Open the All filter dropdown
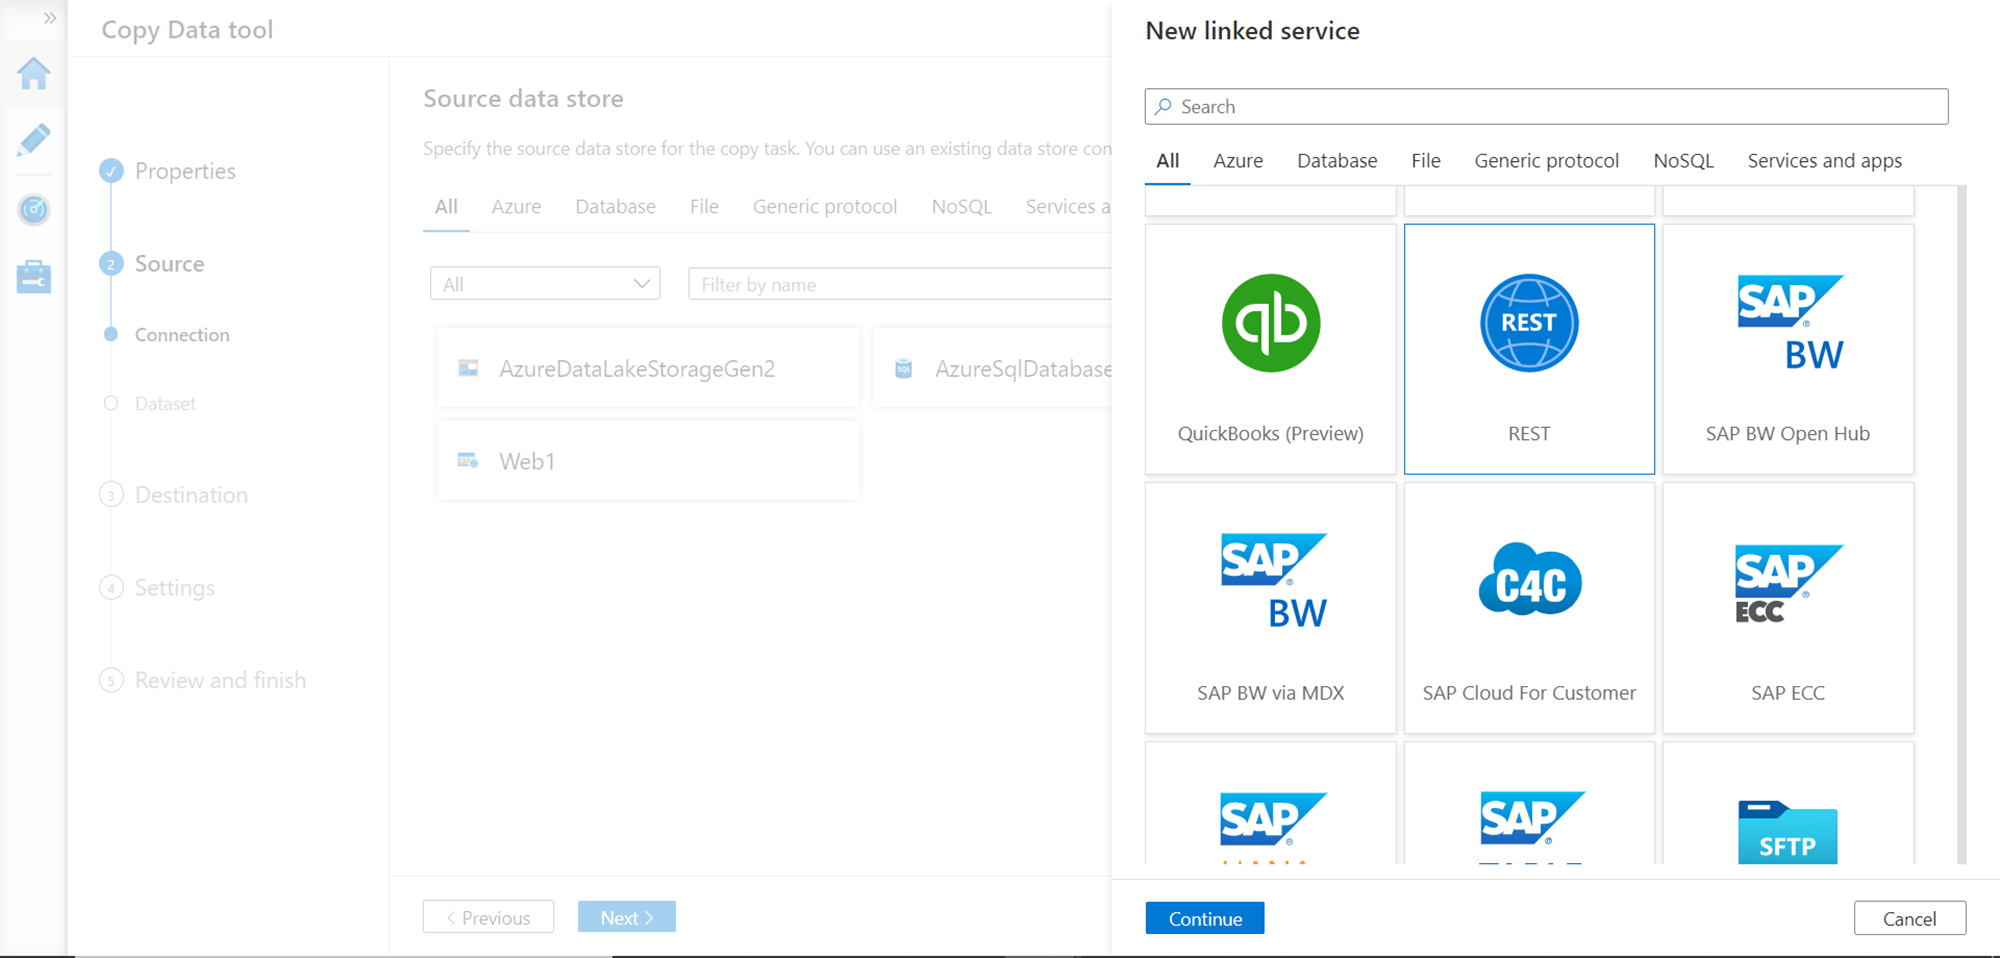The width and height of the screenshot is (2000, 958). click(545, 284)
